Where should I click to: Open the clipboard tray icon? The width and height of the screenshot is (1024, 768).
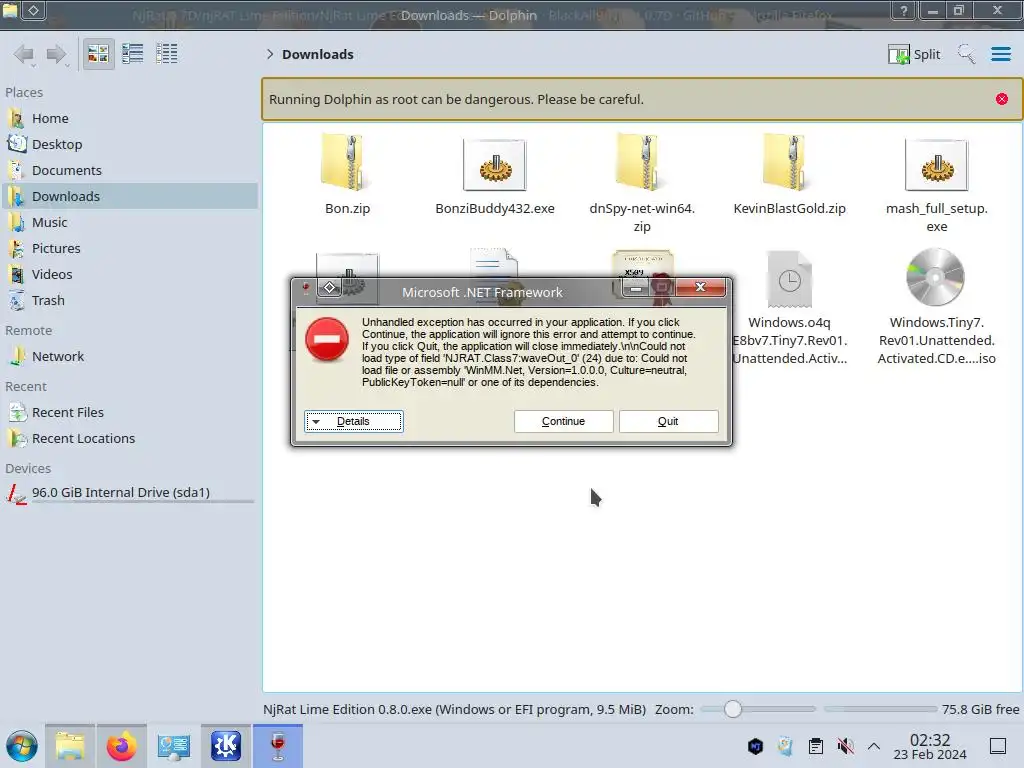[816, 746]
